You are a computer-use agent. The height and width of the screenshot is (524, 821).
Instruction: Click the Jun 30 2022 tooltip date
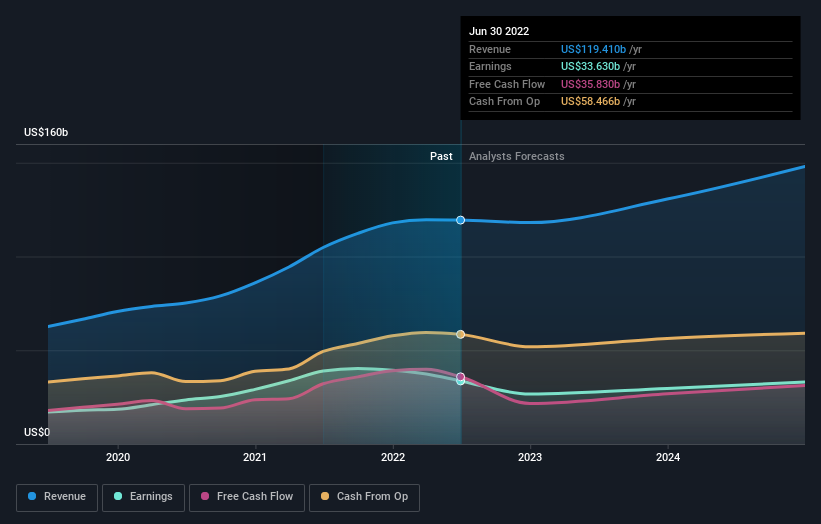pos(499,31)
